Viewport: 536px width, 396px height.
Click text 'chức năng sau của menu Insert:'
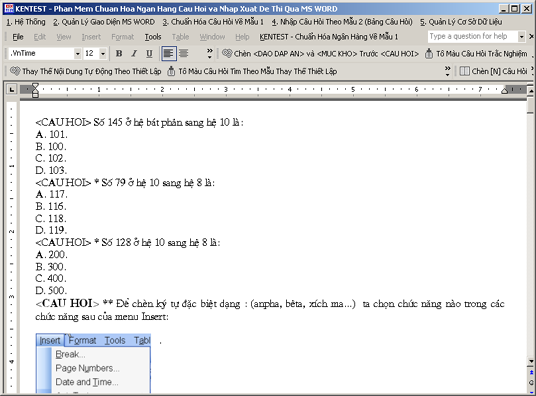(x=102, y=317)
